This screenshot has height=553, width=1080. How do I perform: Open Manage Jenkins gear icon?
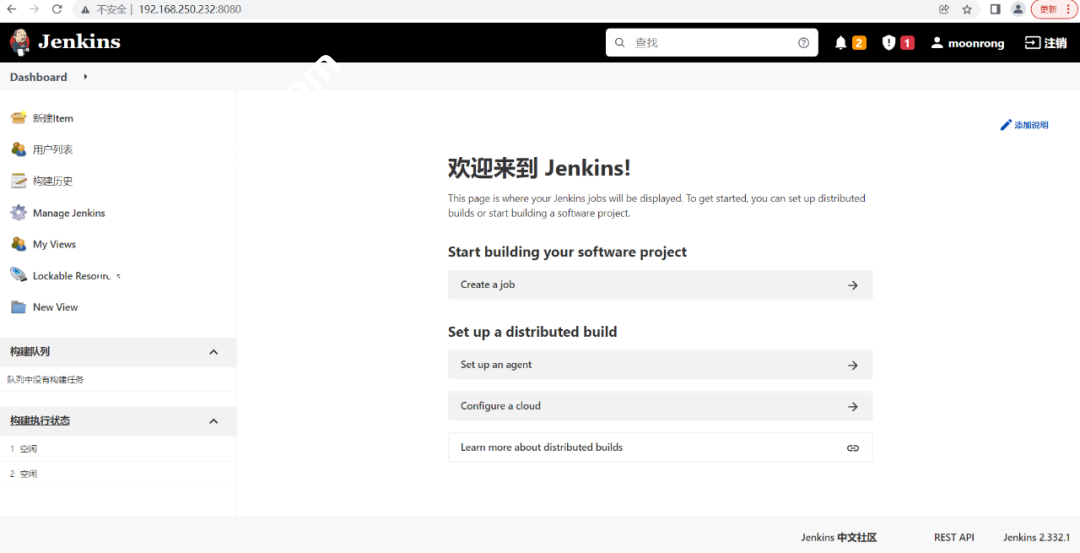coord(18,213)
